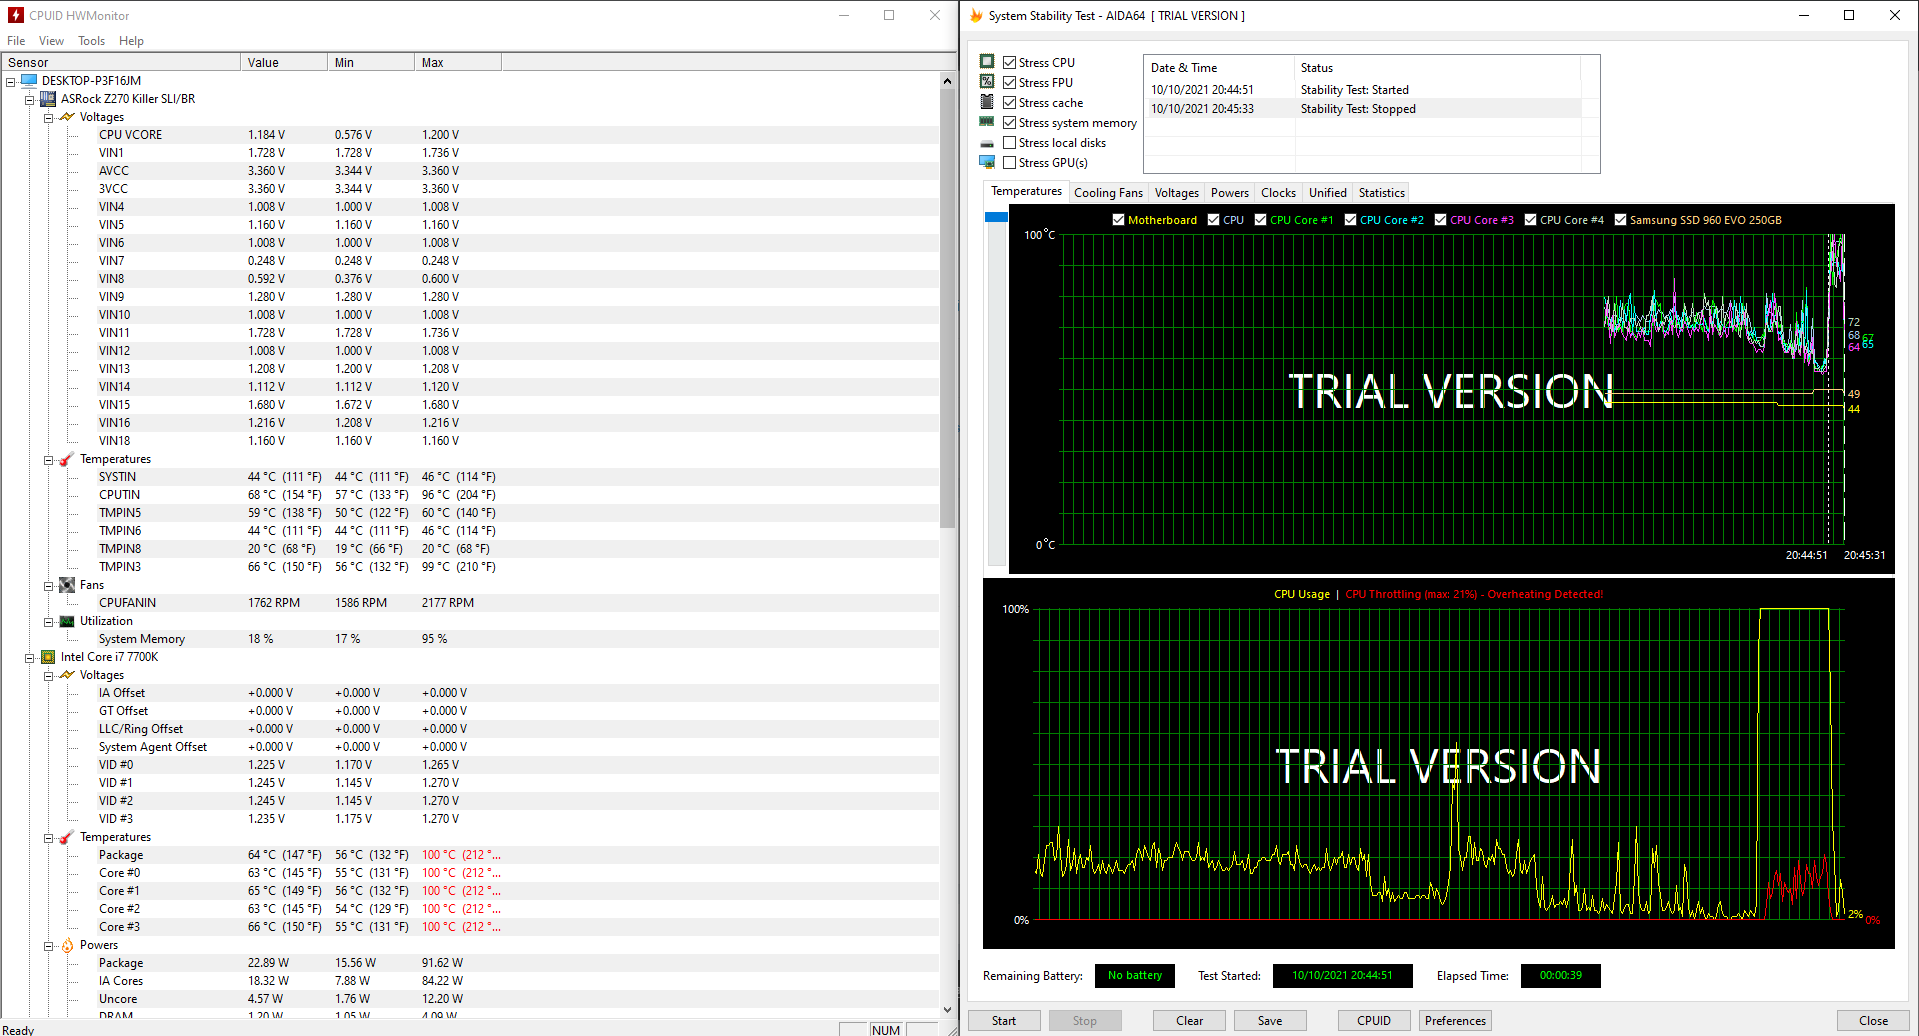The width and height of the screenshot is (1919, 1036).
Task: Select the Stability Test: Stopped log entry
Action: coord(1363,109)
